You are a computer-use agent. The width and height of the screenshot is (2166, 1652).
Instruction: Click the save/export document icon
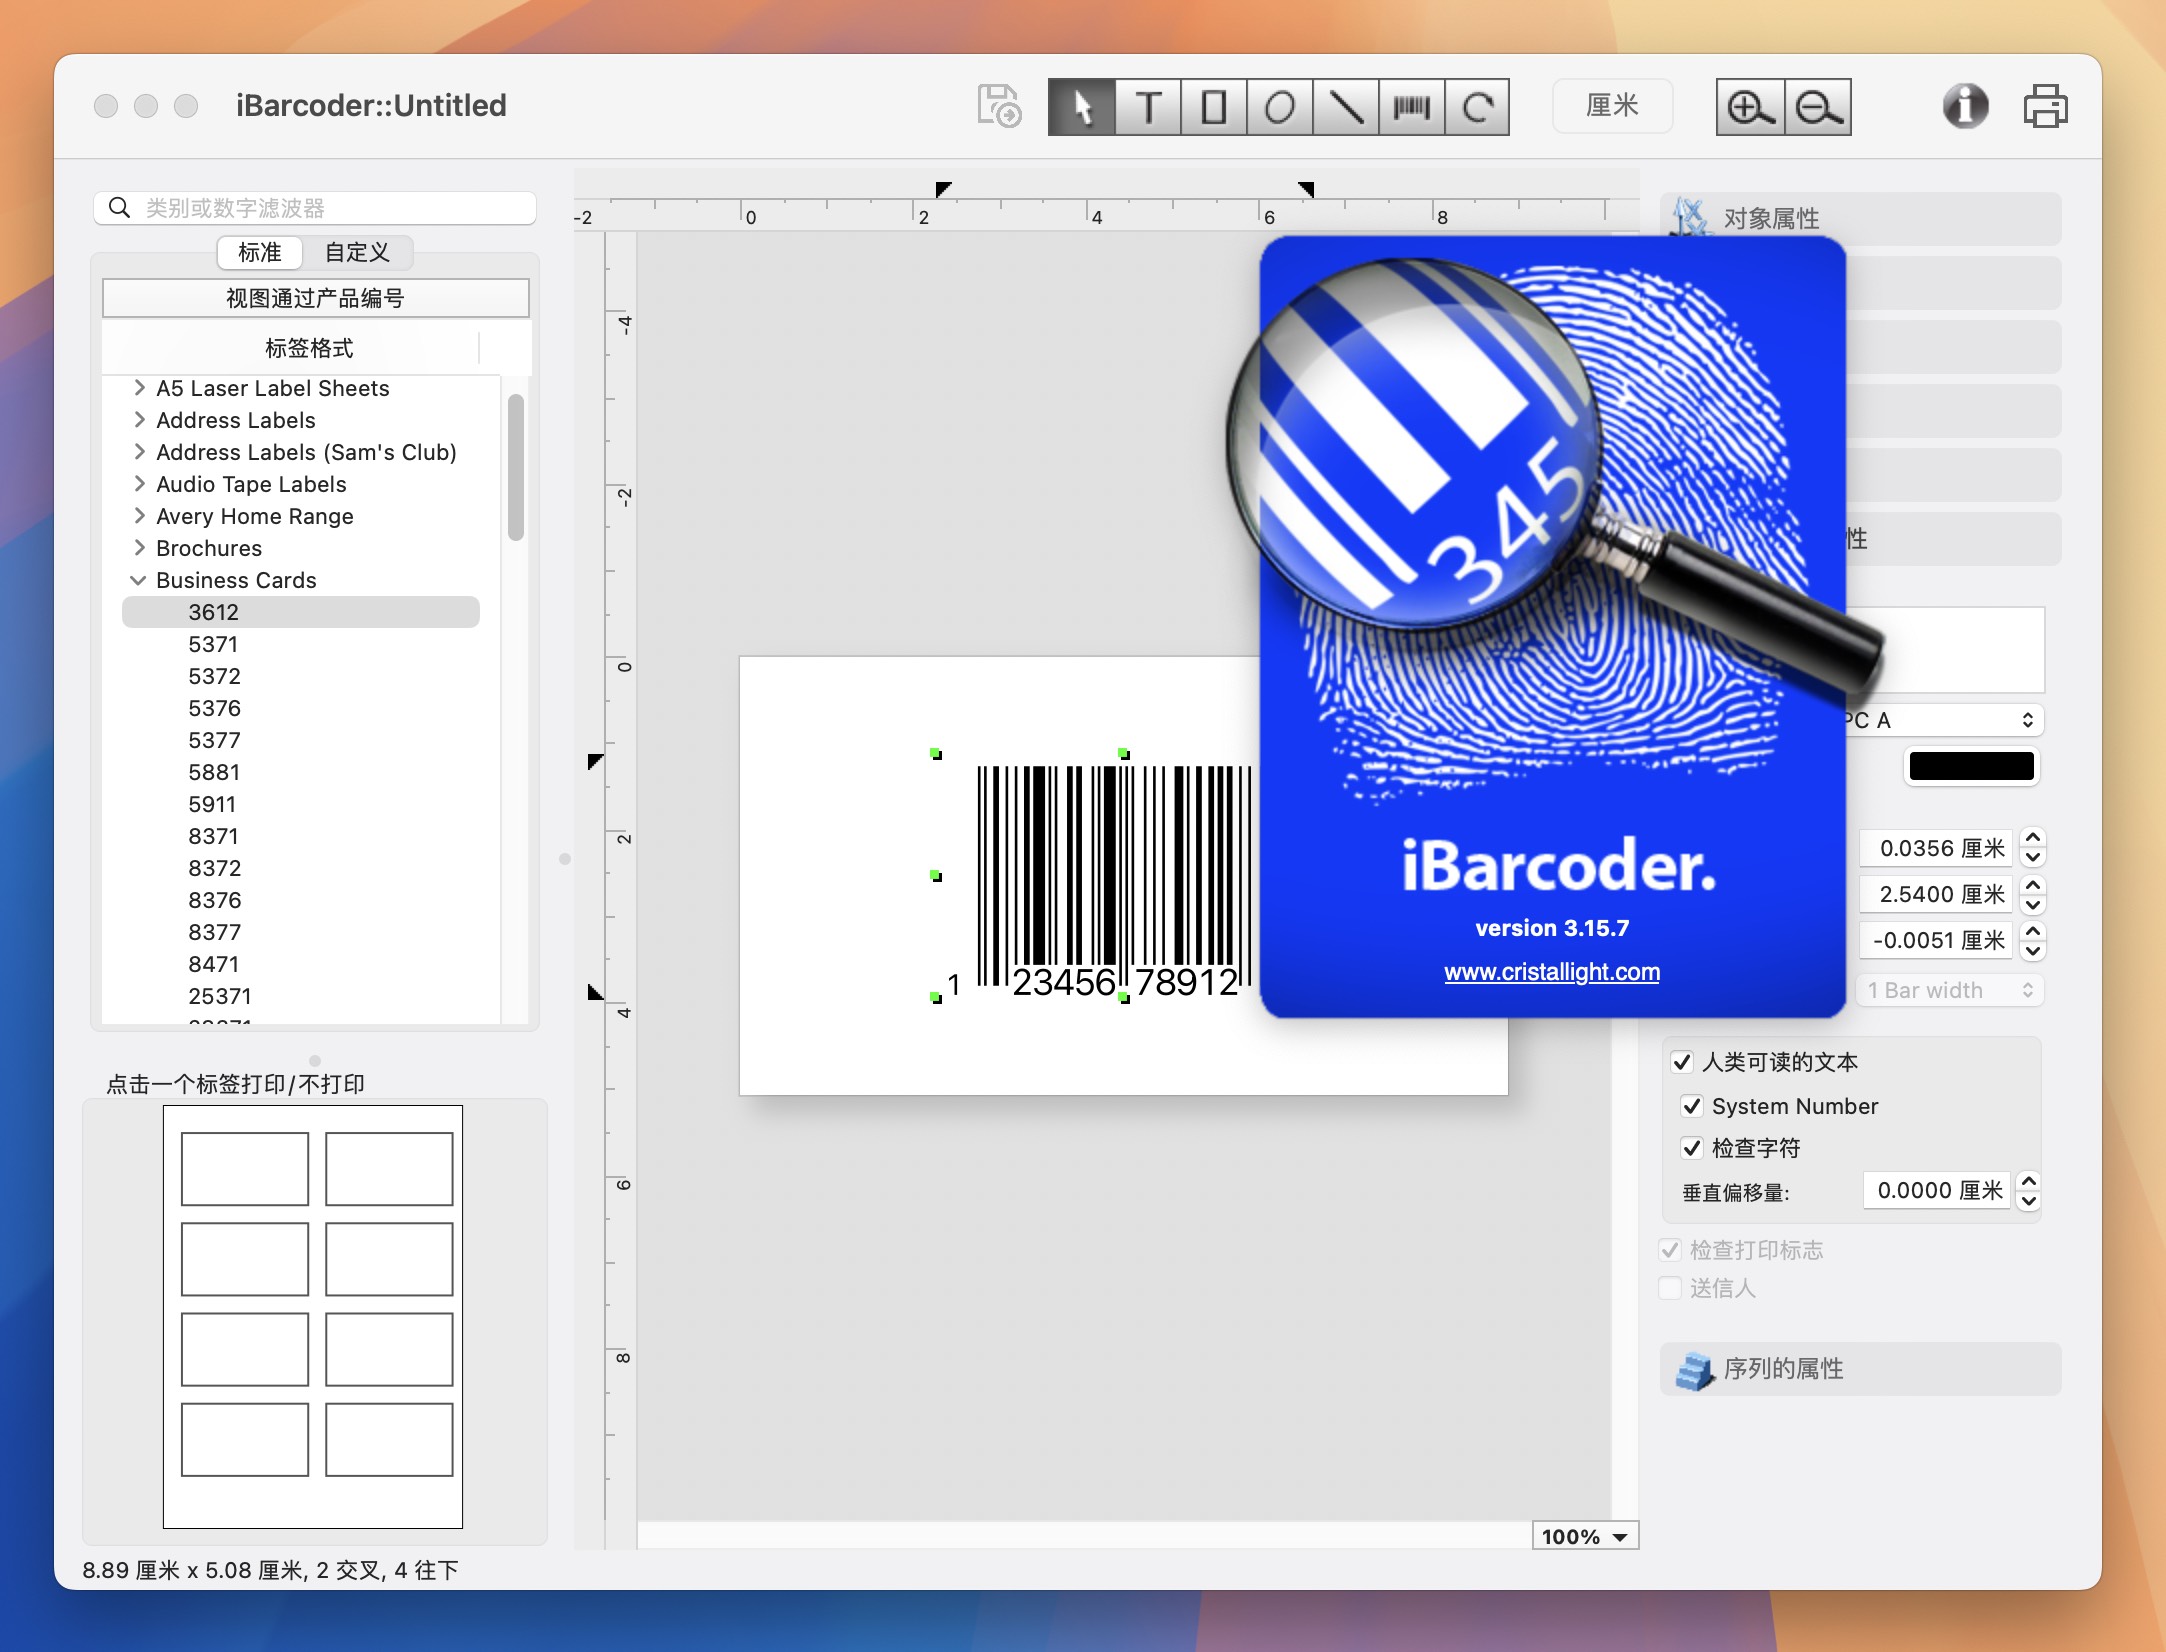(x=998, y=106)
